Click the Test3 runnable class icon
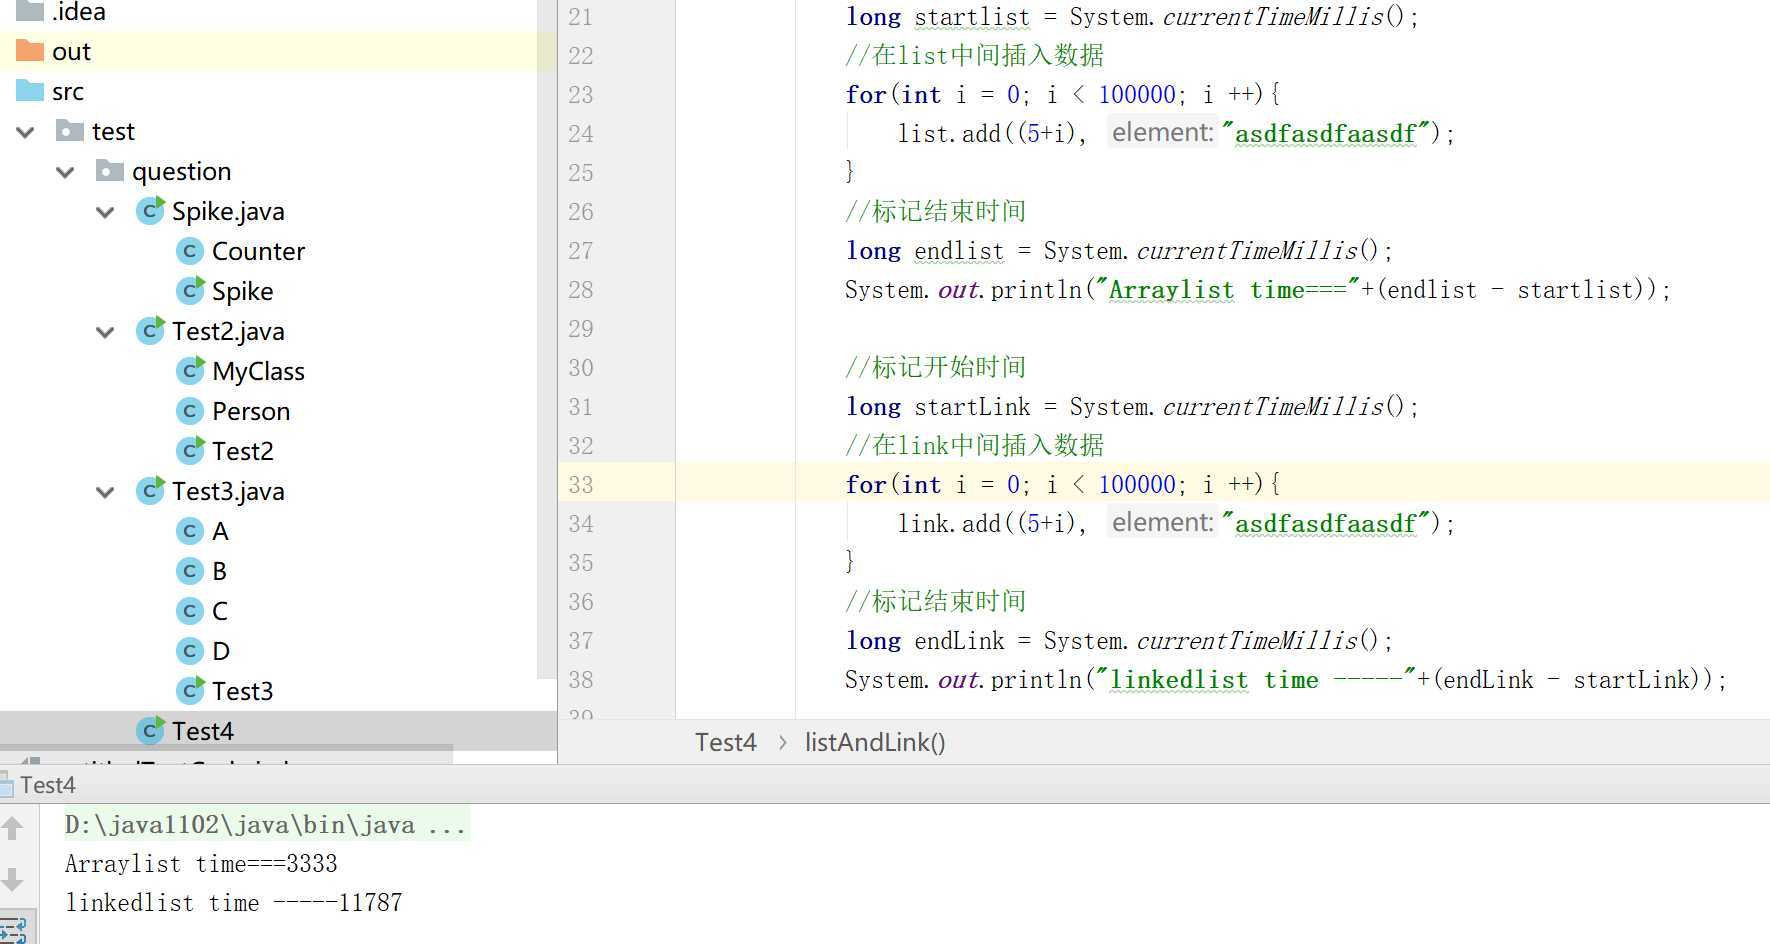This screenshot has height=944, width=1770. [x=190, y=691]
